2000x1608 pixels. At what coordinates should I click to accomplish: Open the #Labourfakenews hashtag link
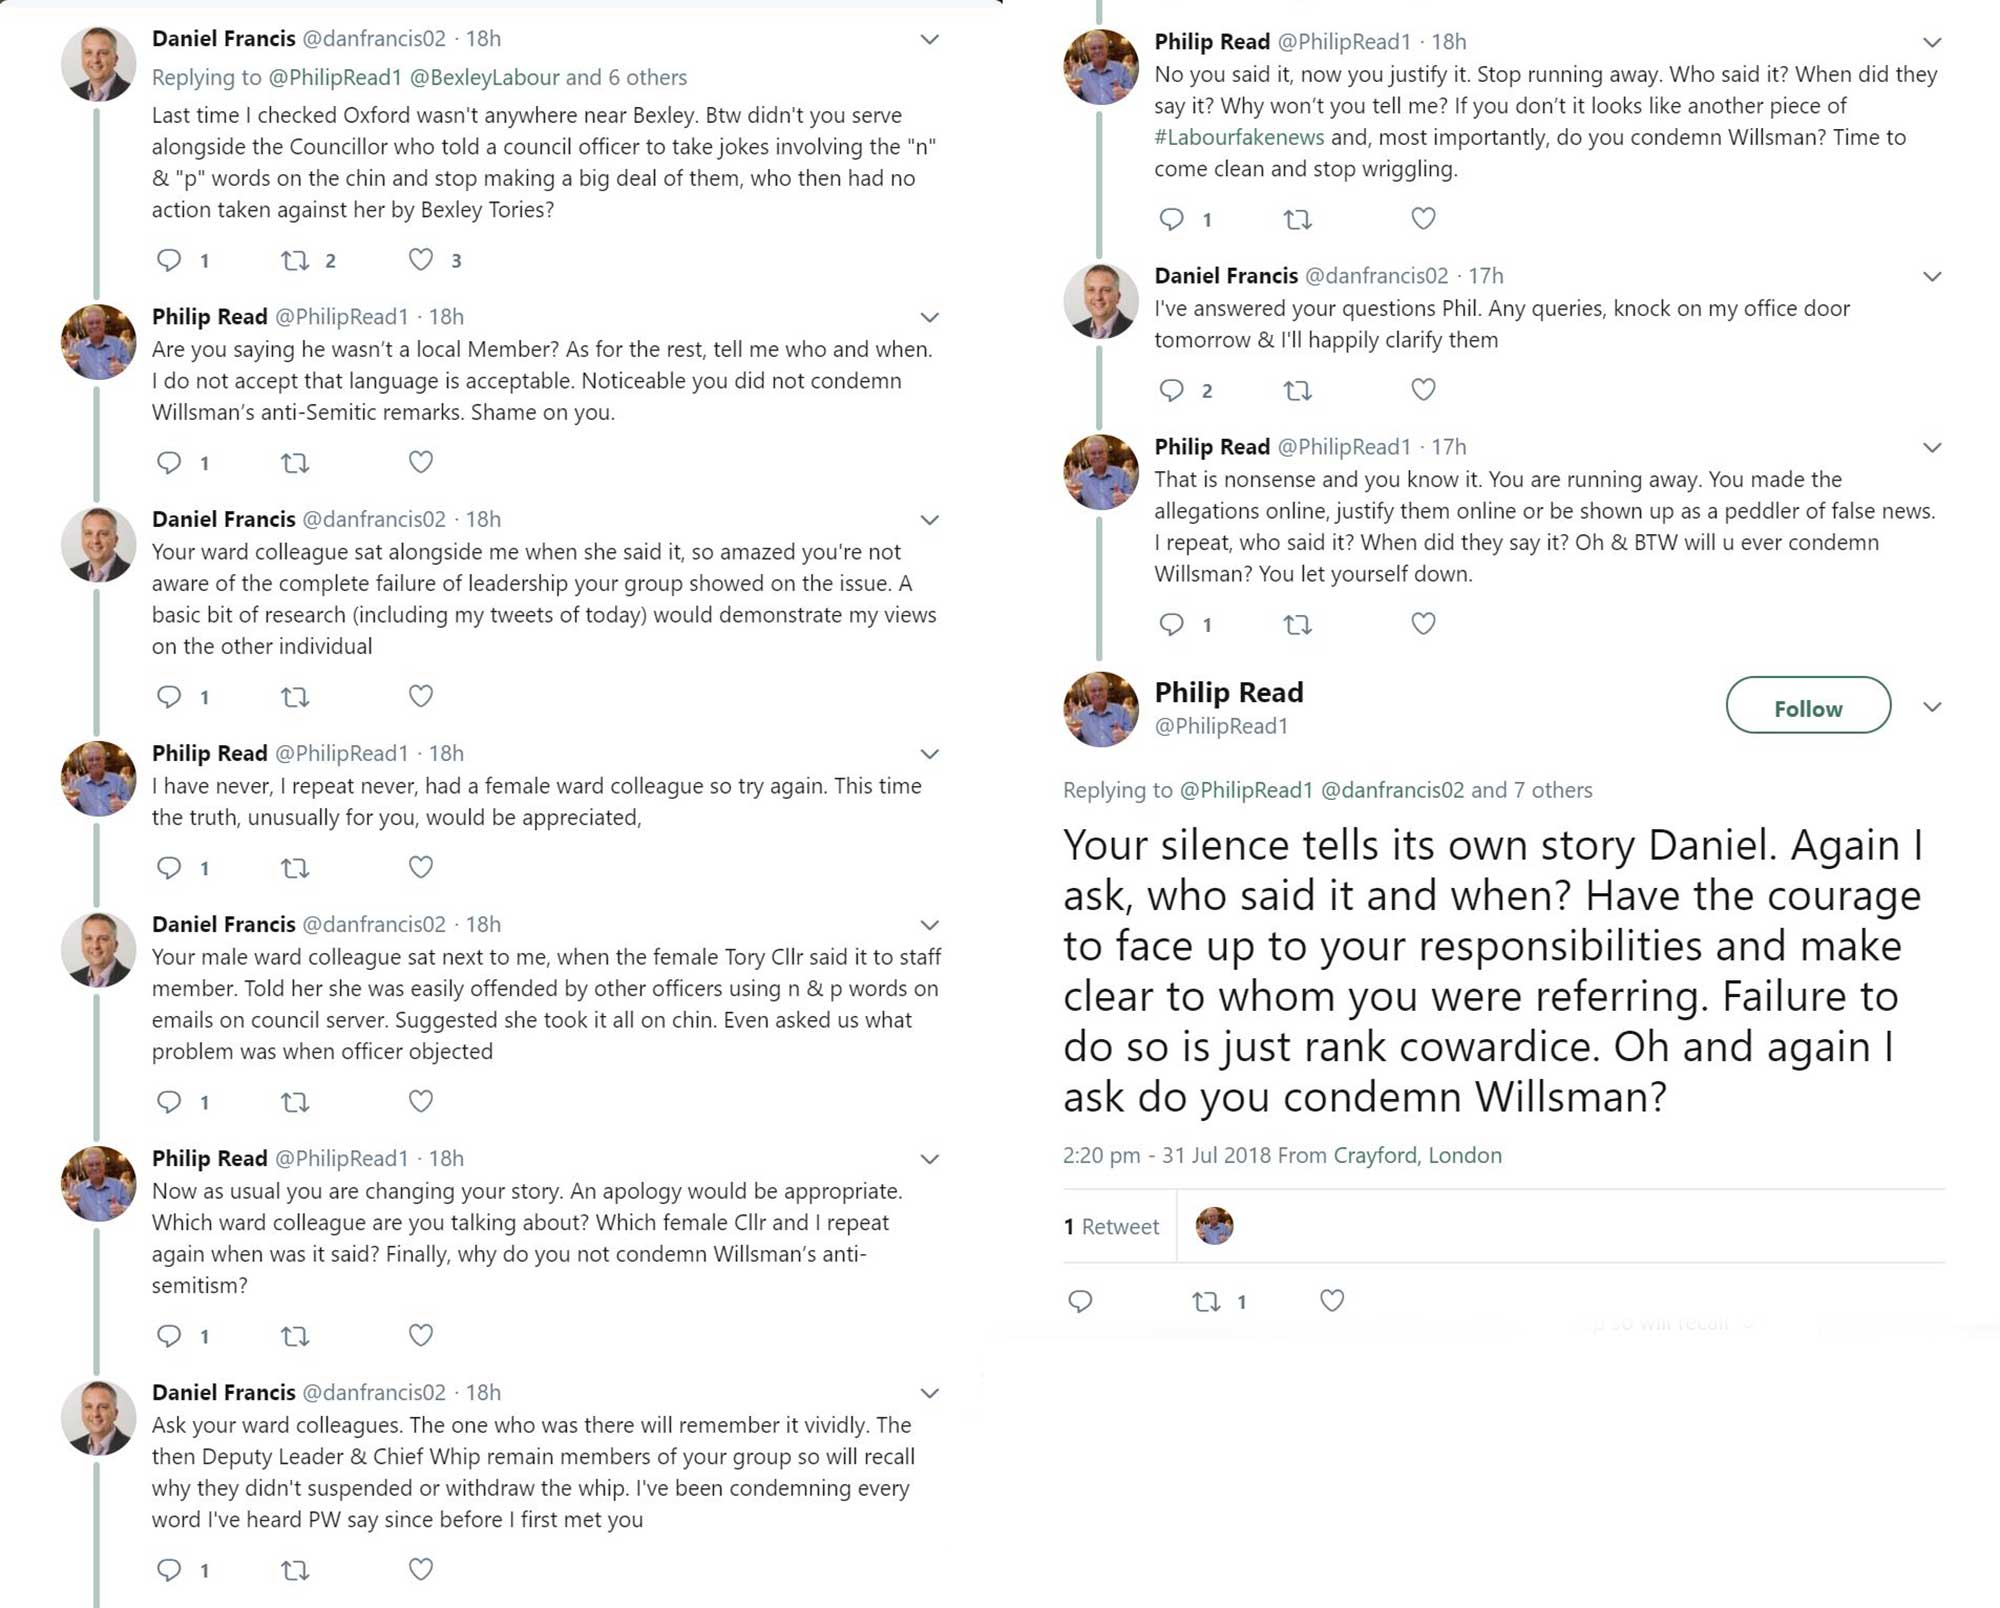tap(1239, 137)
